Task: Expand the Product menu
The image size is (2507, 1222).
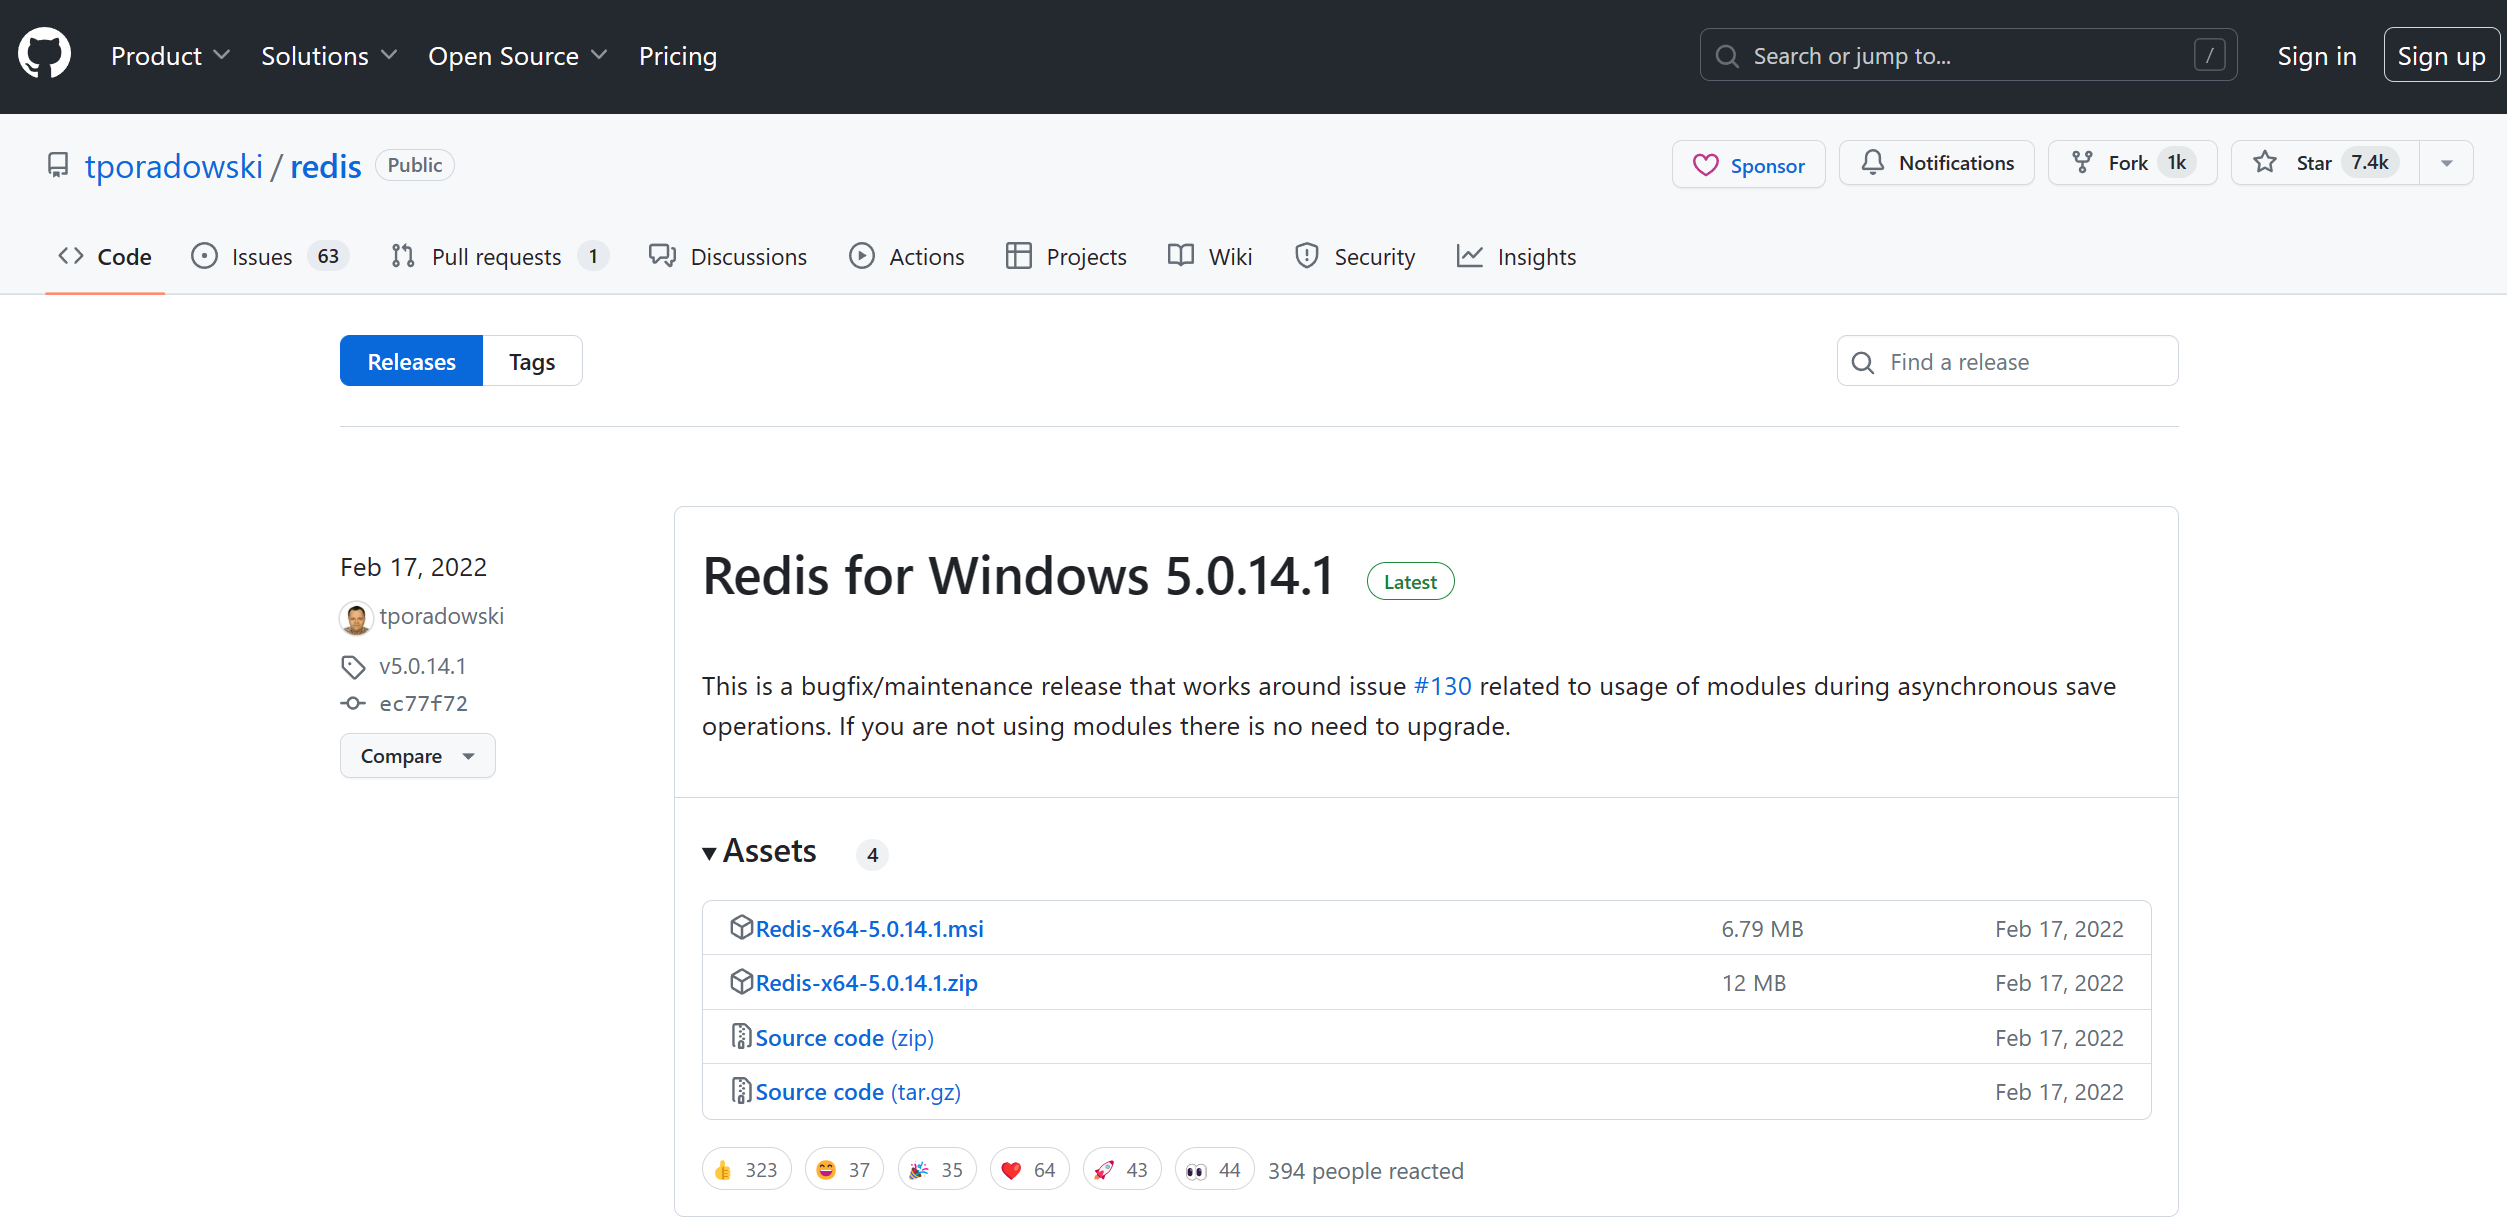Action: [170, 56]
